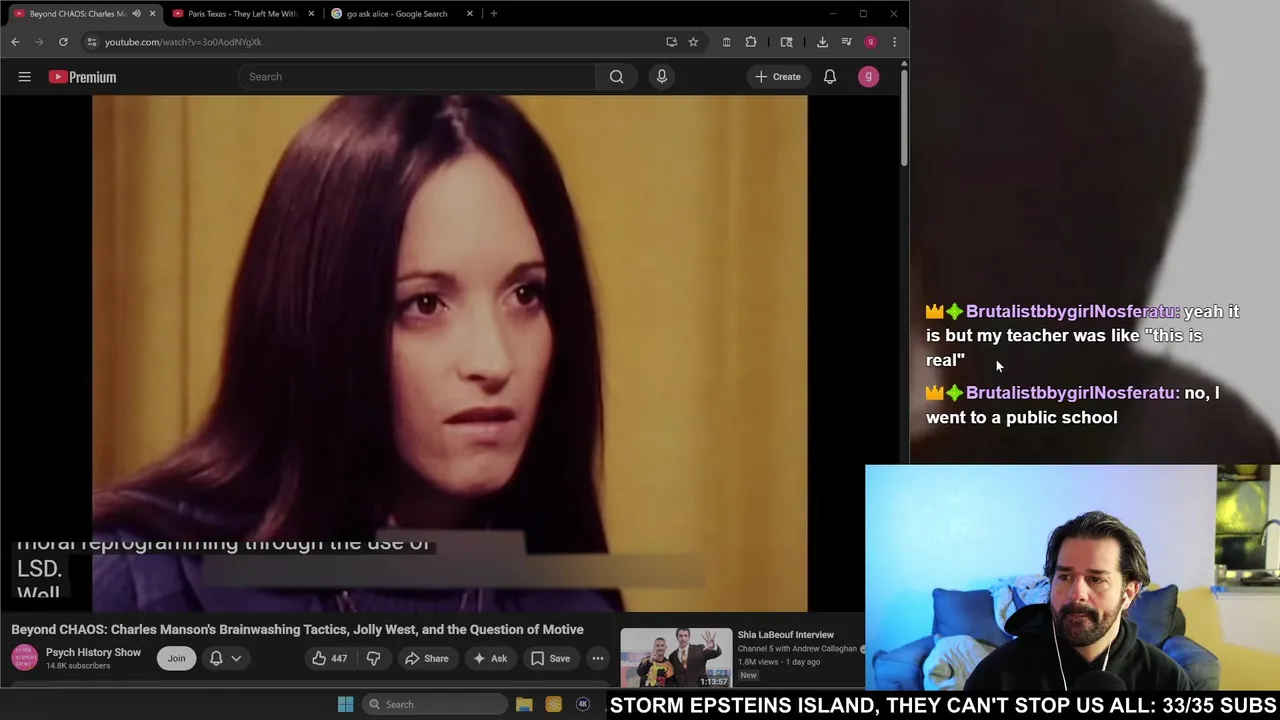Open more actions ellipsis under video
The width and height of the screenshot is (1280, 720).
[x=597, y=658]
